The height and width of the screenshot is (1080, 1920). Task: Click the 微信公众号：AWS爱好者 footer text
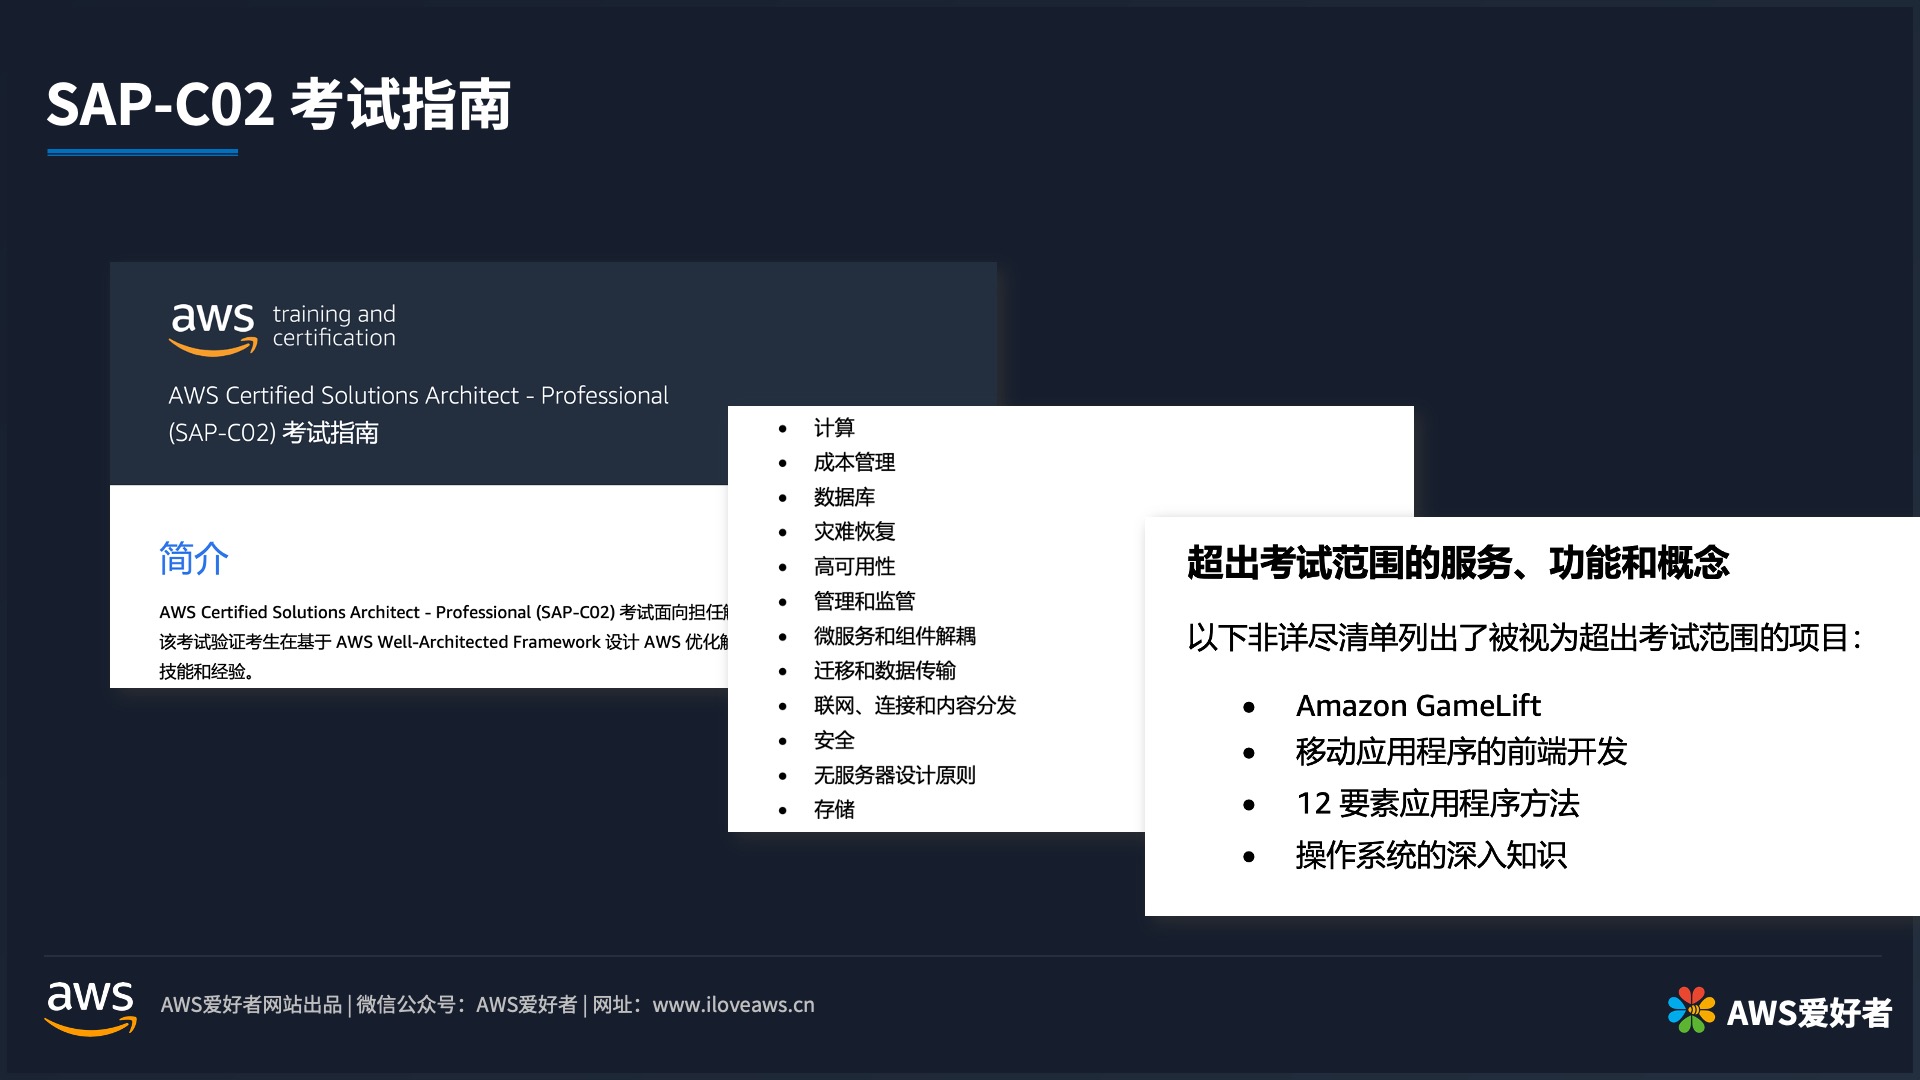[x=470, y=1005]
